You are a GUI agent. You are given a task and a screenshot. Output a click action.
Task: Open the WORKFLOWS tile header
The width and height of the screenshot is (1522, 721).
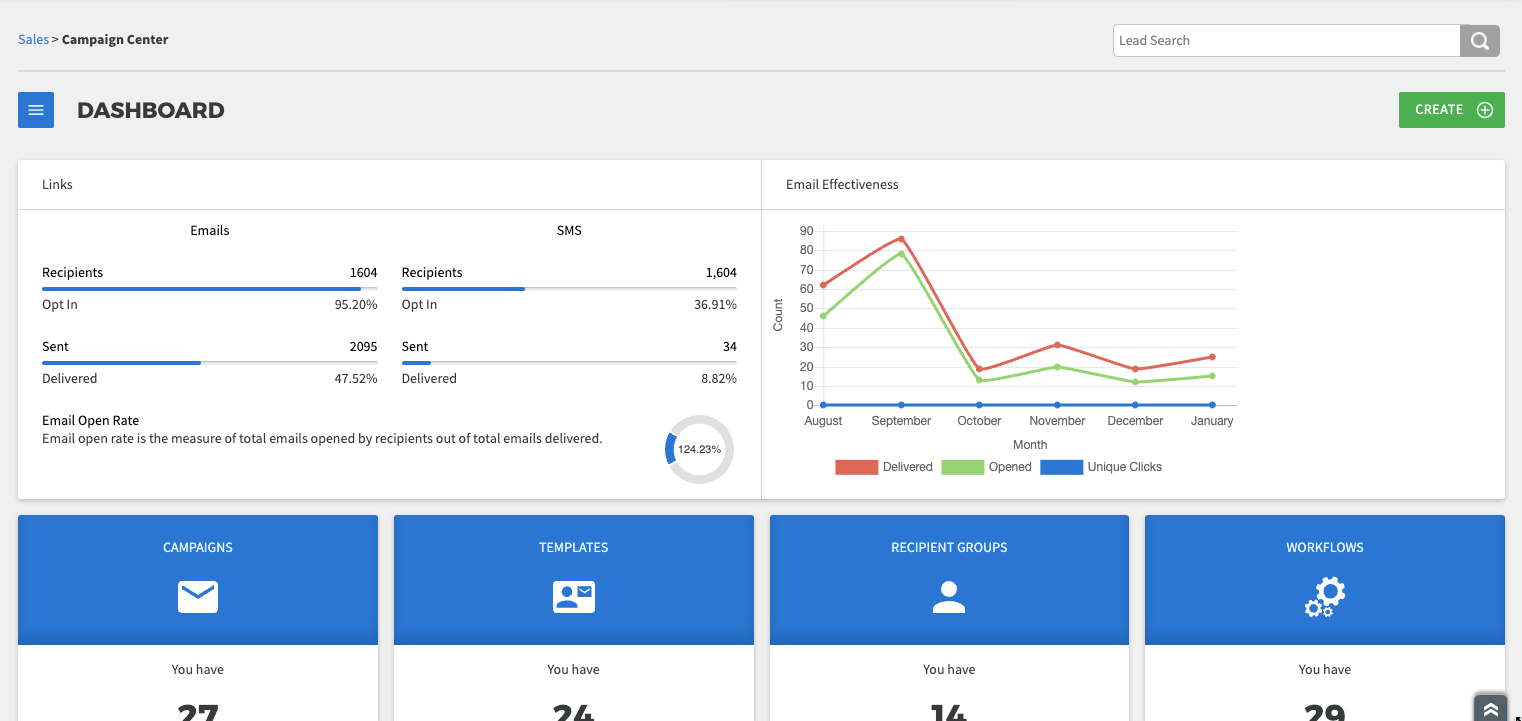[x=1325, y=547]
